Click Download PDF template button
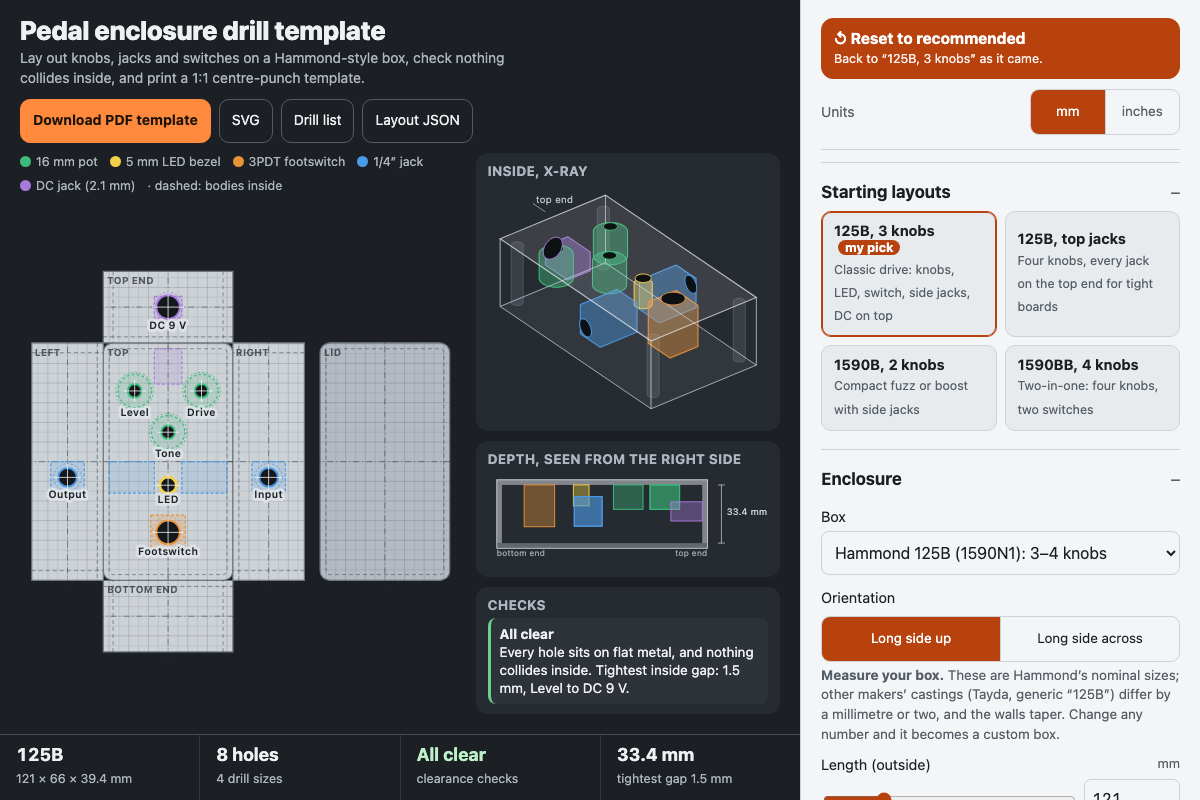This screenshot has width=1200, height=800. pos(115,120)
